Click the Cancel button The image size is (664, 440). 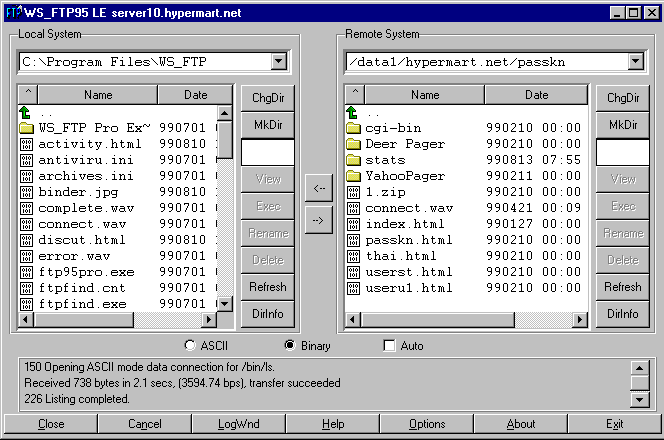point(144,424)
